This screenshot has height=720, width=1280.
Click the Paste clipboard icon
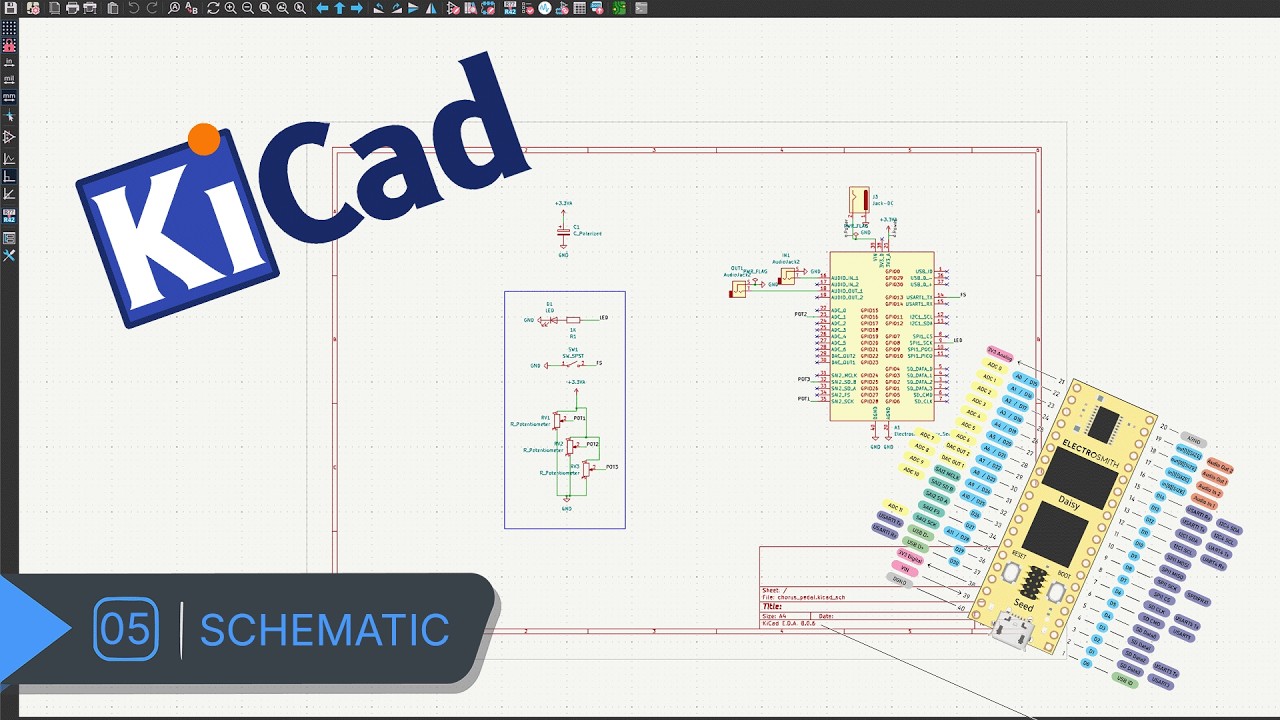pyautogui.click(x=113, y=8)
